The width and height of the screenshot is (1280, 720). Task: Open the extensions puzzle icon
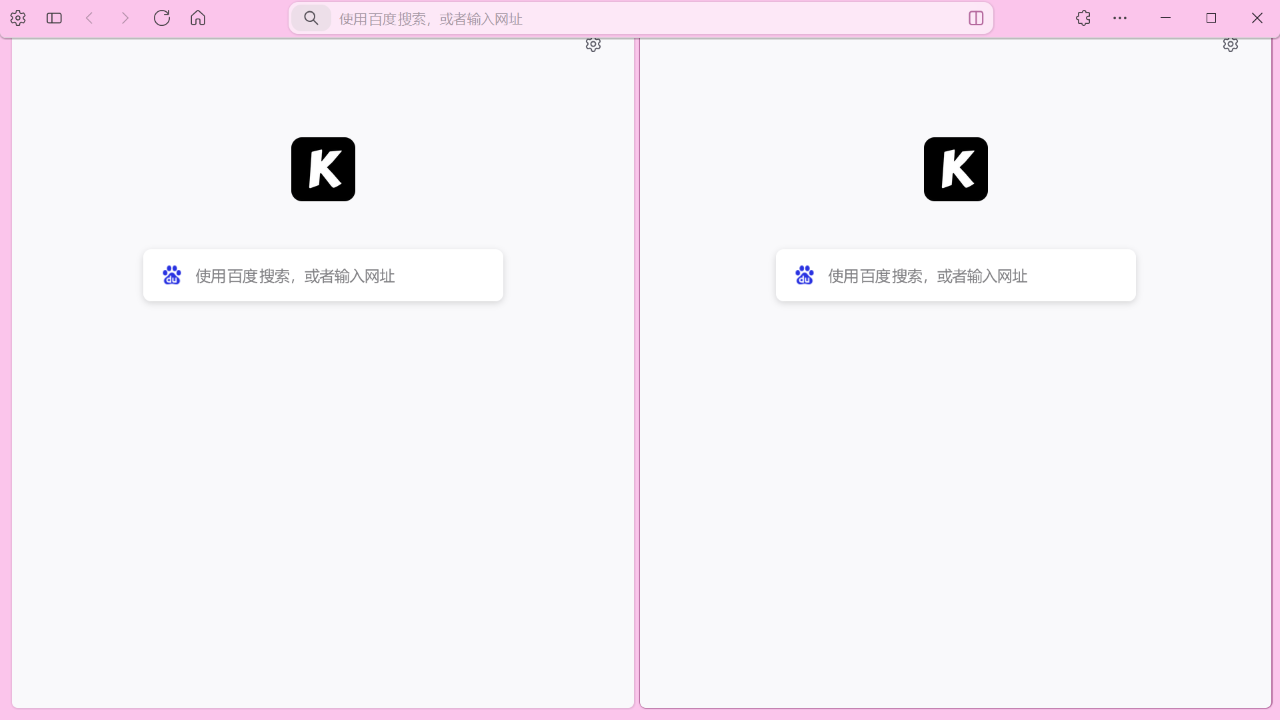click(x=1083, y=17)
